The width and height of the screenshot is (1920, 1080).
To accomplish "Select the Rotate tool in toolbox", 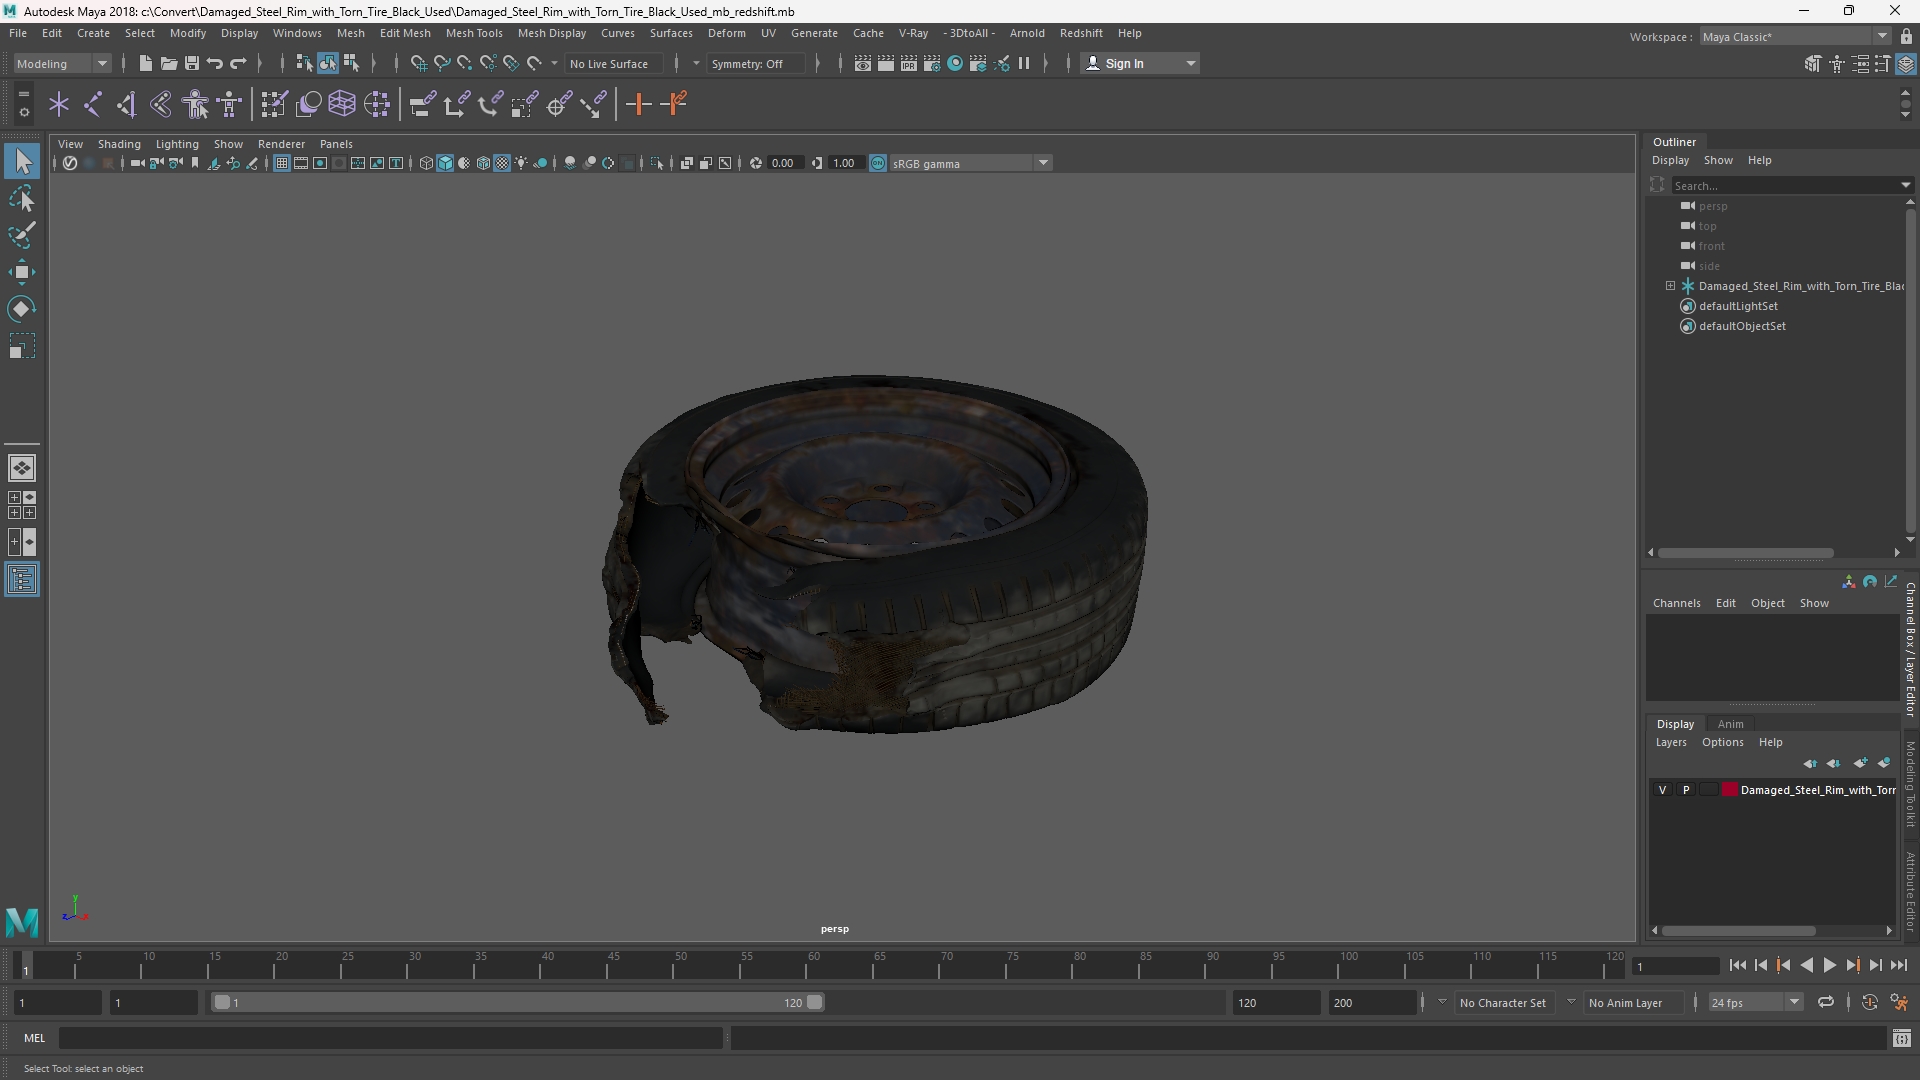I will [22, 309].
